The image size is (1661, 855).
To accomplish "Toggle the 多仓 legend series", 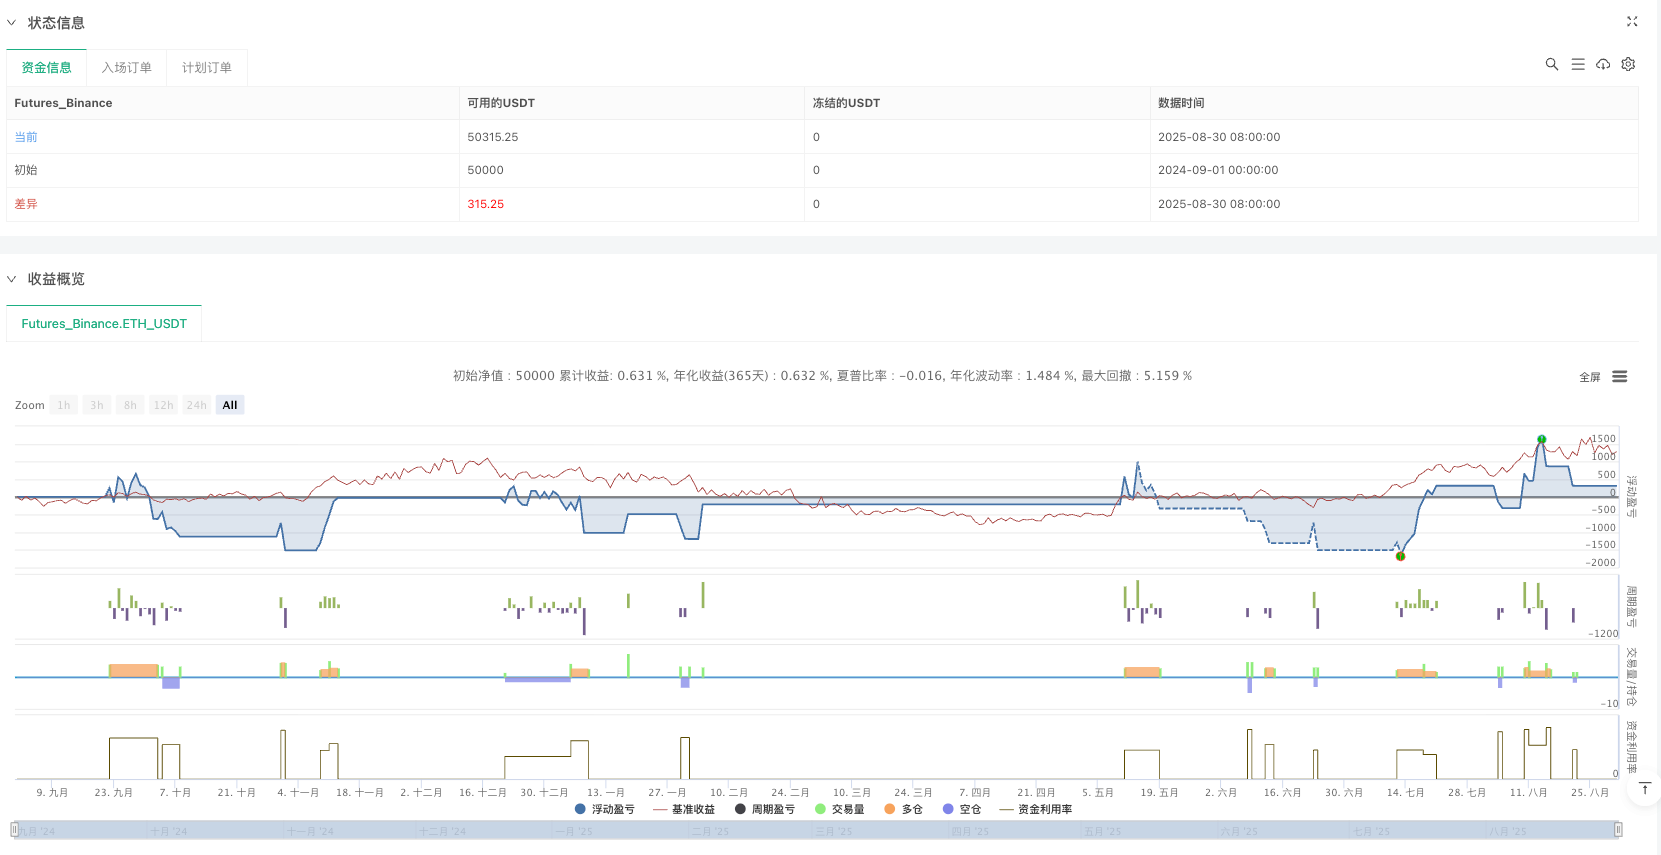I will (903, 809).
